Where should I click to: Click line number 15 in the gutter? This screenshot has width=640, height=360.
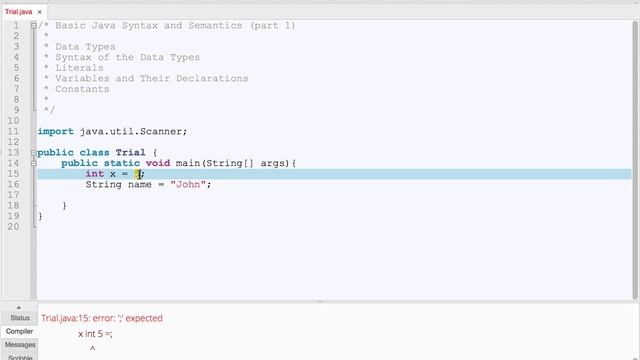pos(13,174)
